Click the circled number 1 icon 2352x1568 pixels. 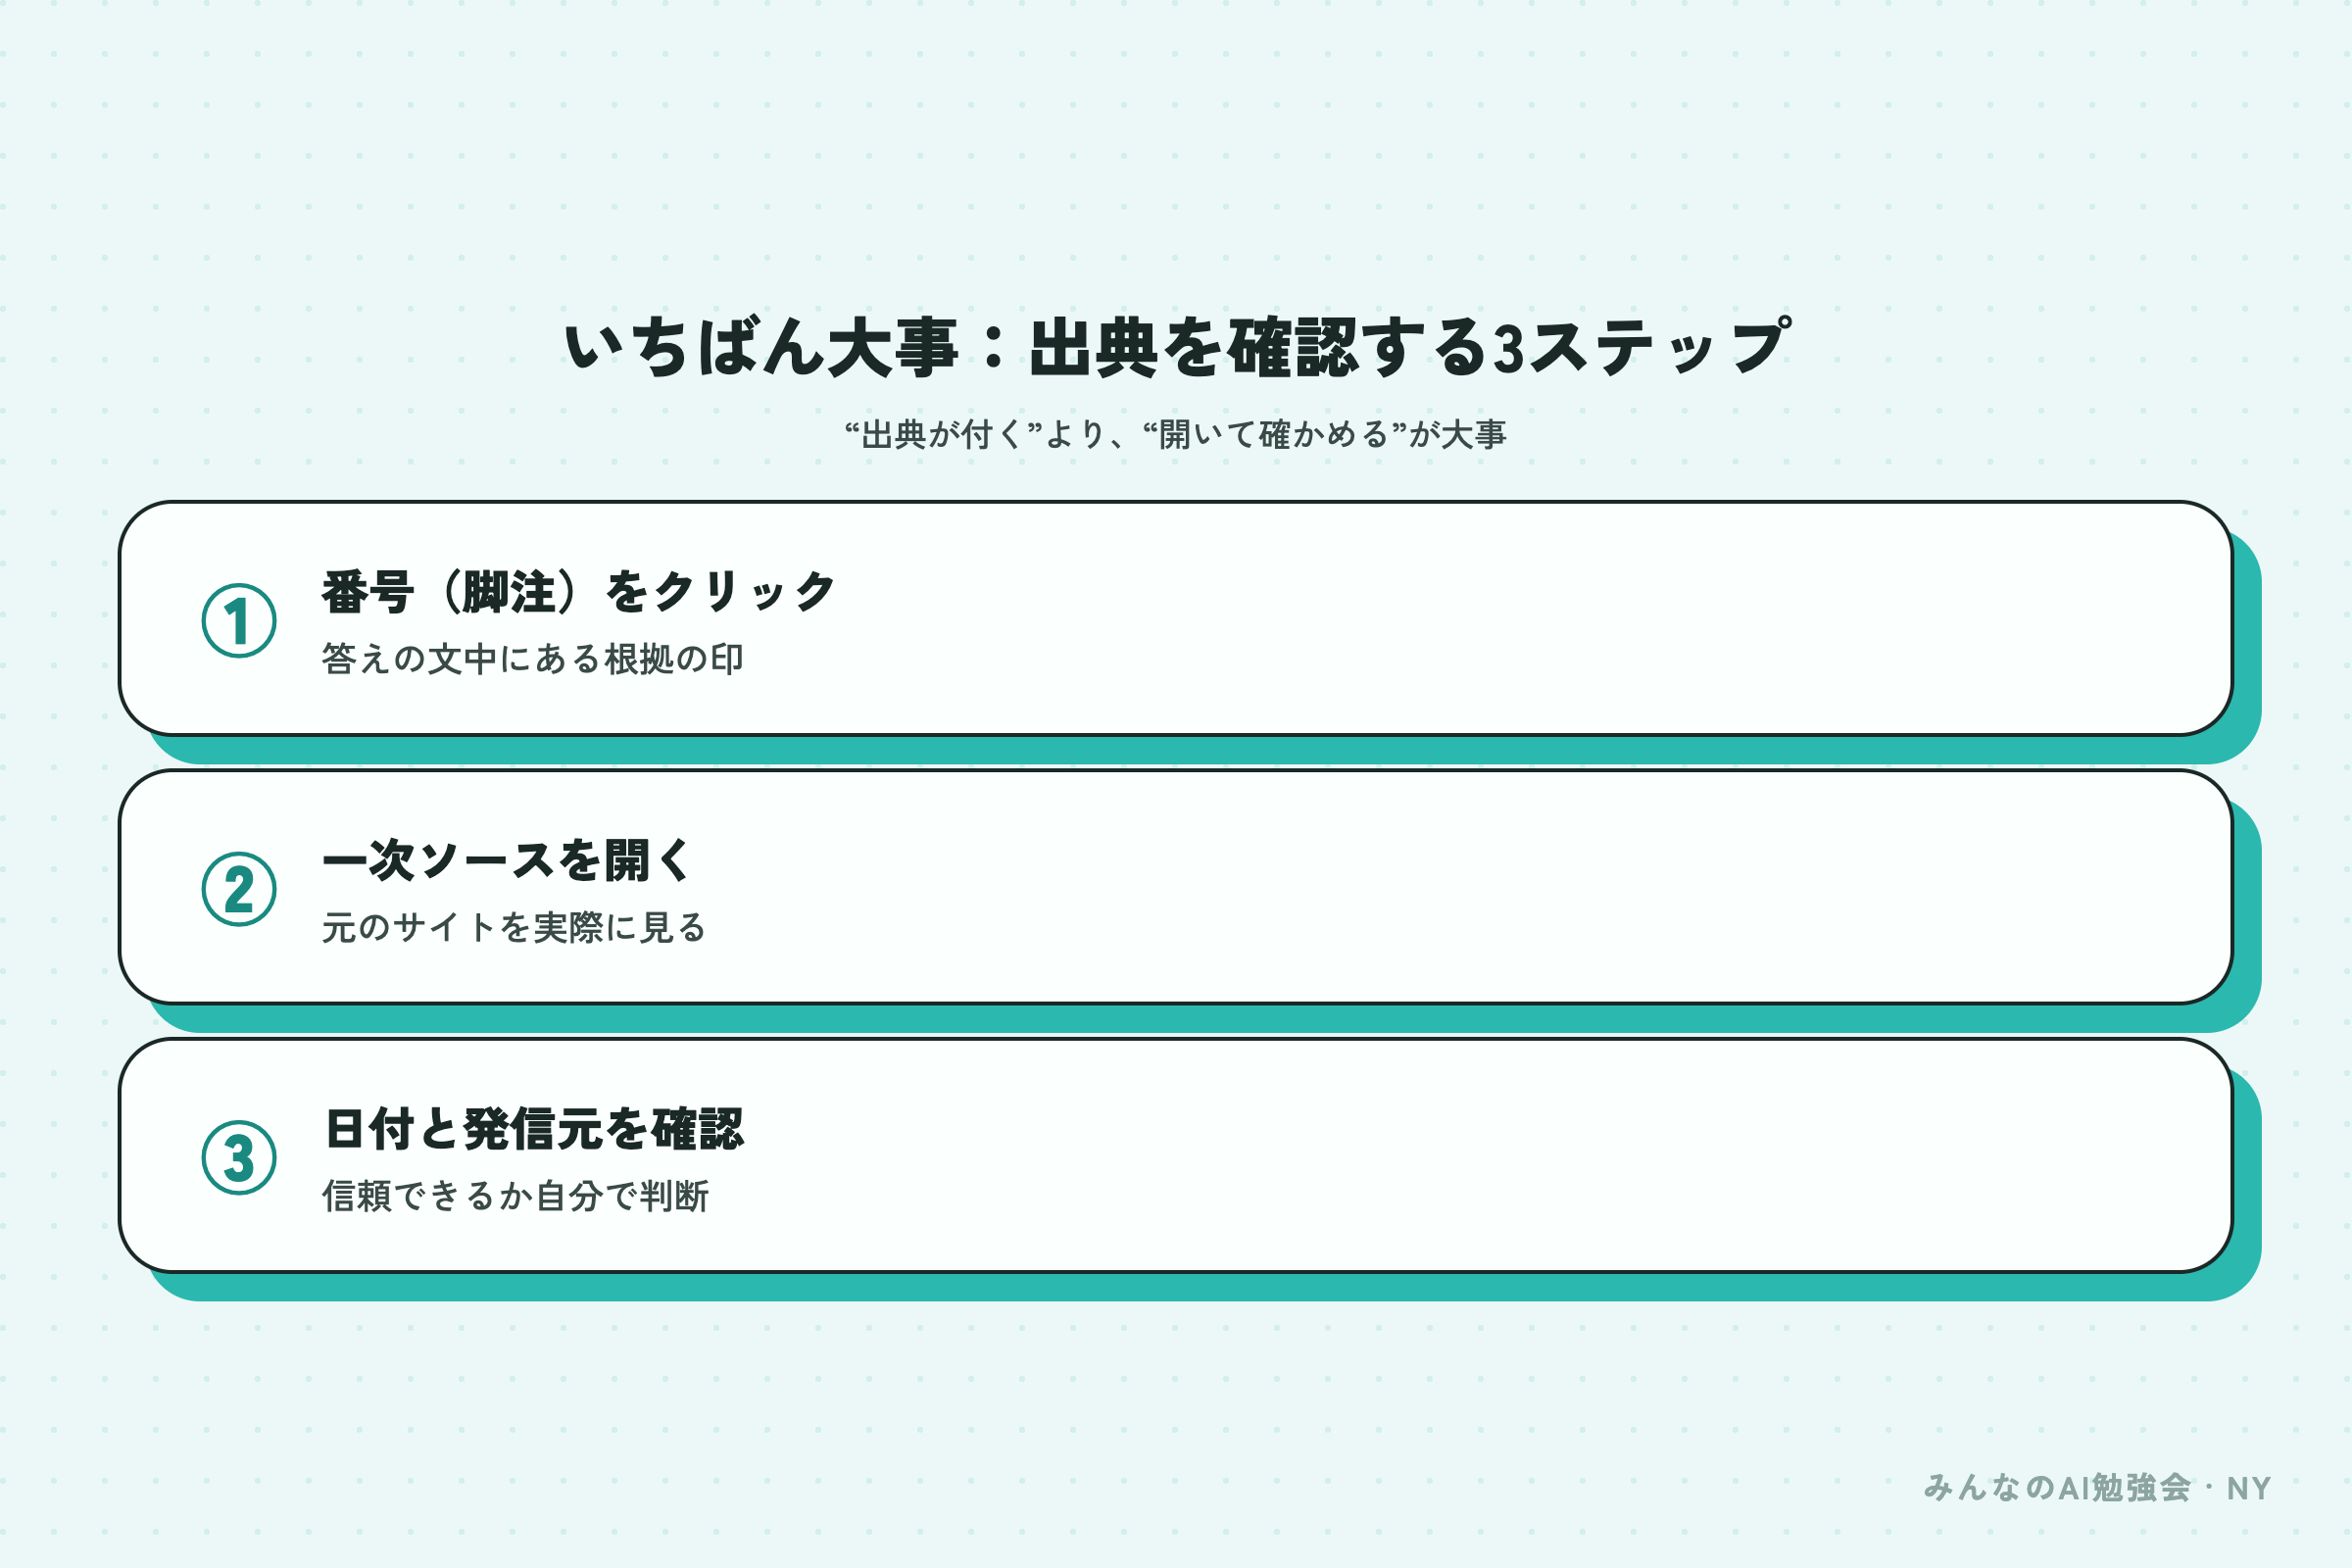pyautogui.click(x=239, y=620)
